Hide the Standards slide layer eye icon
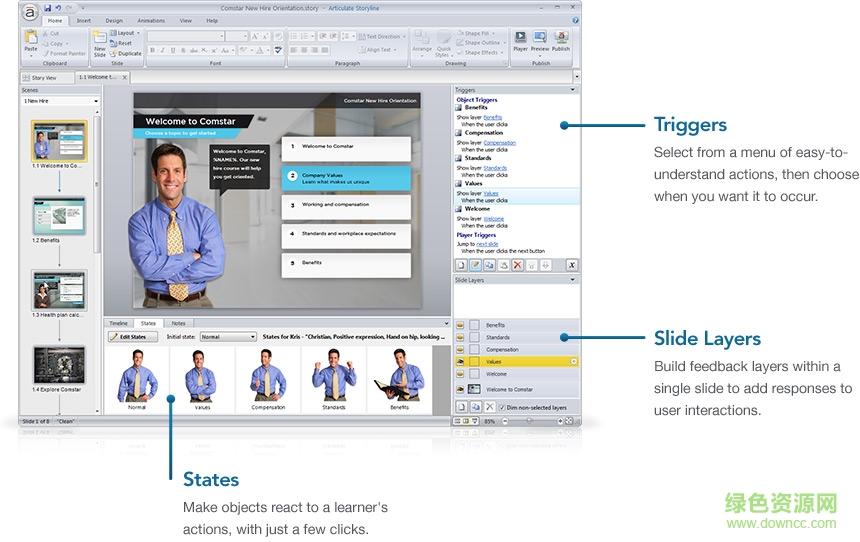Screen dimensions: 860x542 click(x=461, y=337)
